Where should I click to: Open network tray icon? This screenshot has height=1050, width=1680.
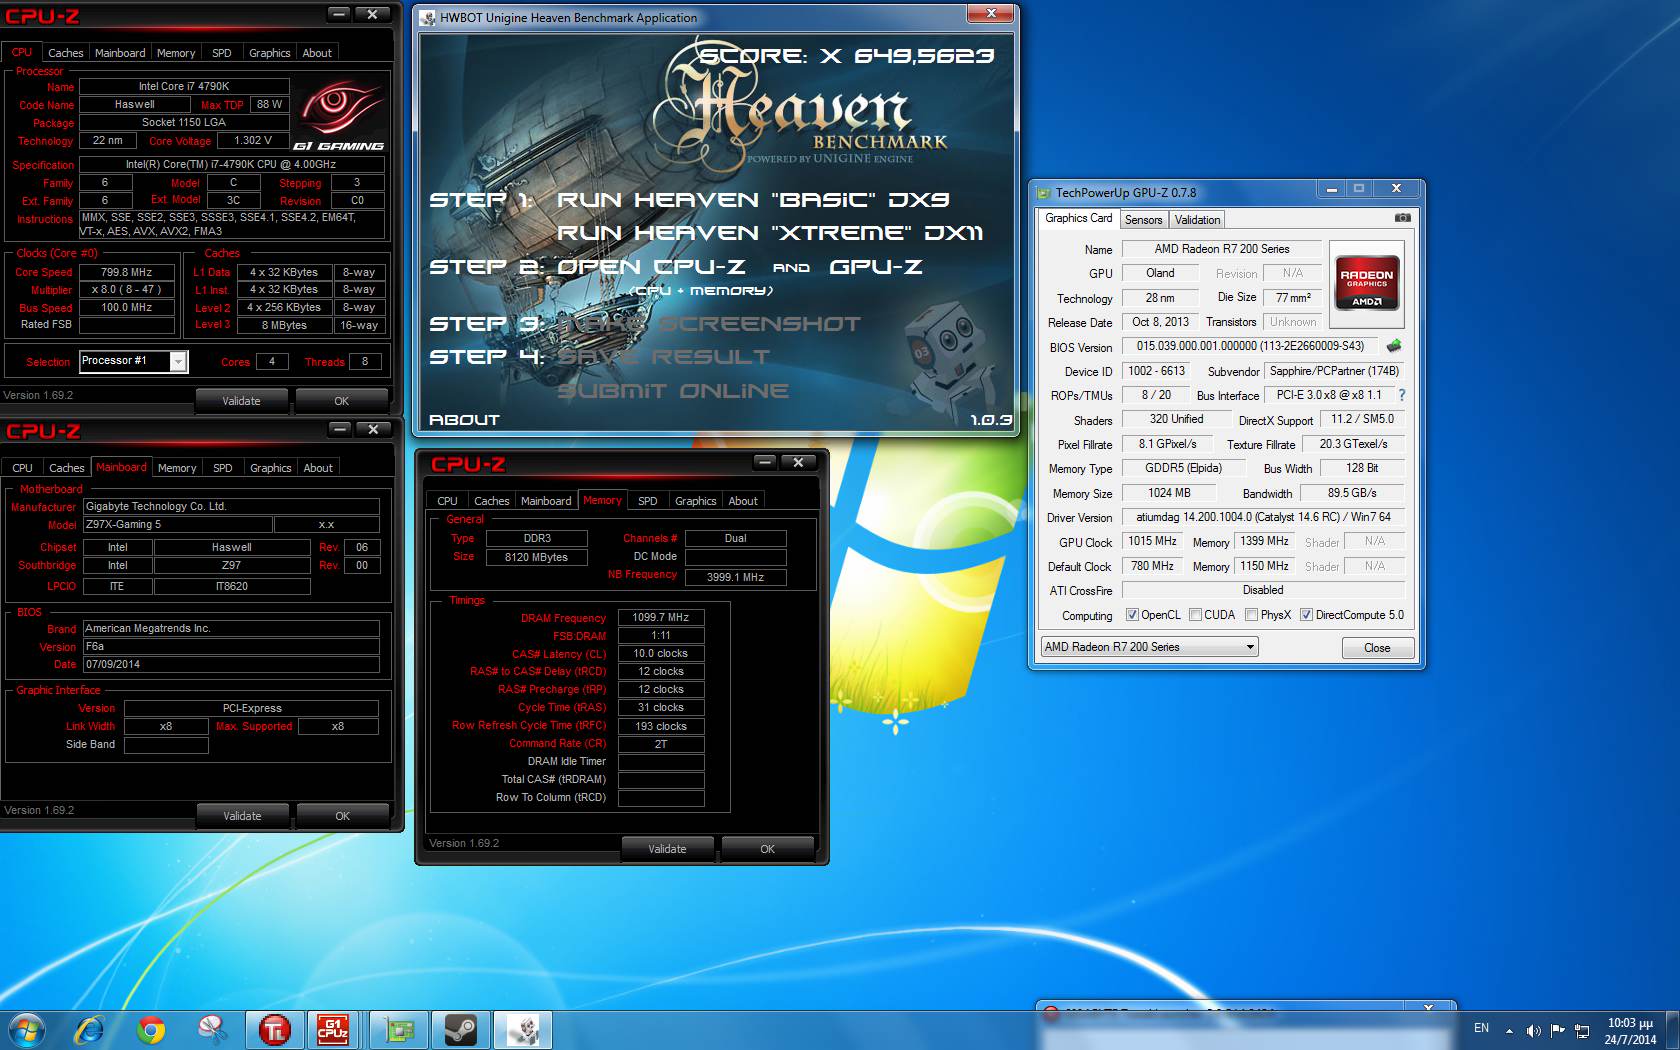click(x=1582, y=1031)
